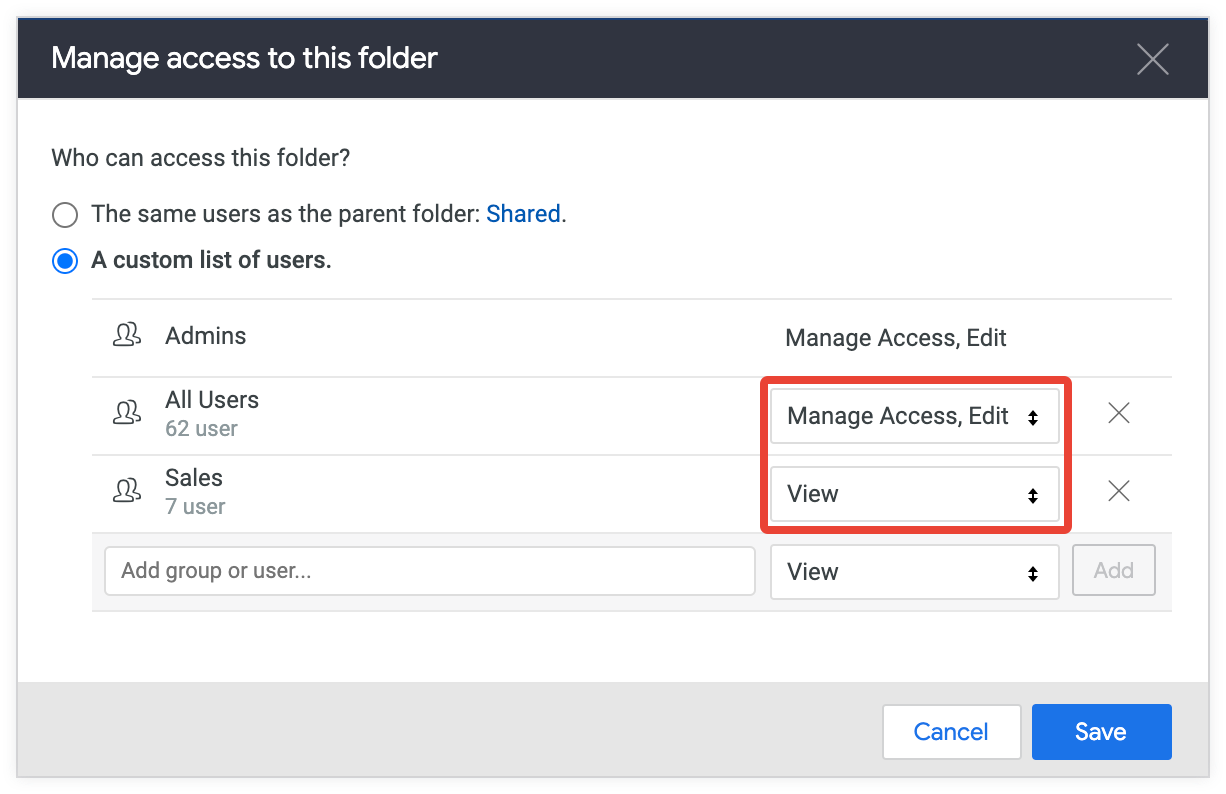This screenshot has height=794, width=1226.
Task: Click the Admins group icon
Action: [127, 336]
